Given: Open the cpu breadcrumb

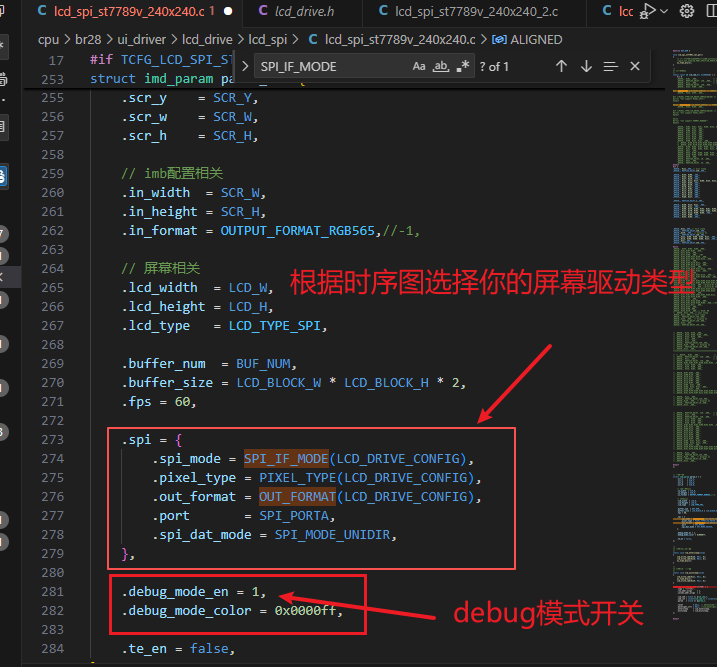Looking at the screenshot, I should click(x=48, y=40).
